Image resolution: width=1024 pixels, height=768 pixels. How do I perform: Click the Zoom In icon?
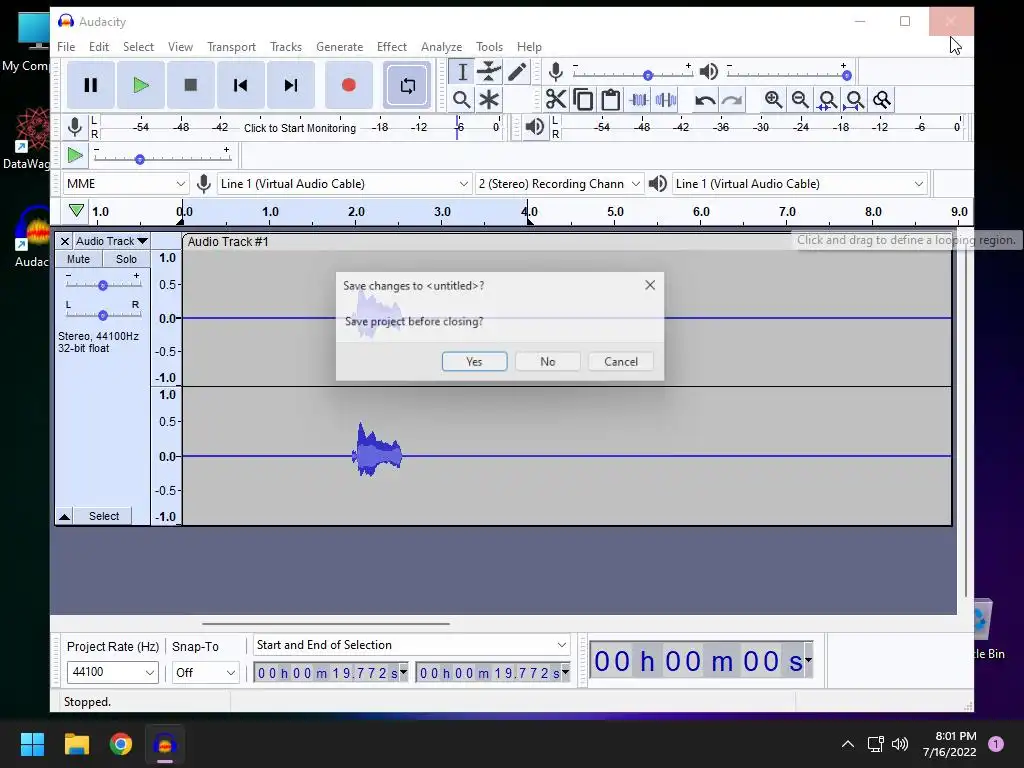[x=773, y=100]
